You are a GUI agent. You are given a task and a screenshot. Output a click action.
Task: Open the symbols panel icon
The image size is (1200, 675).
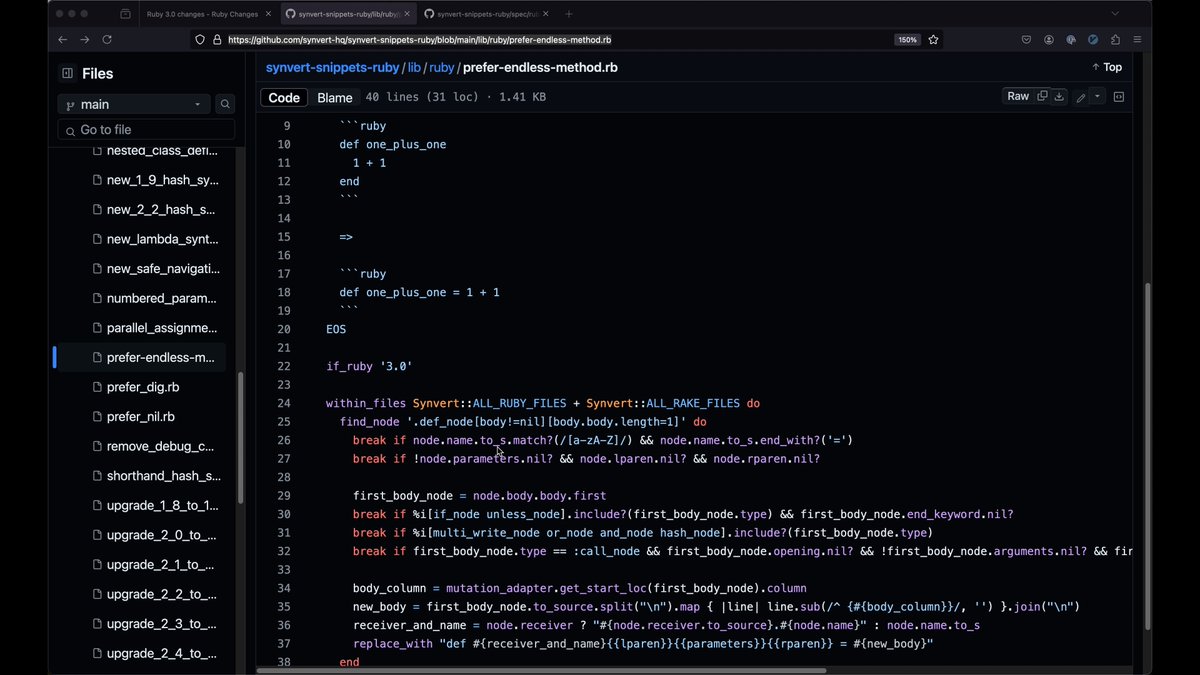point(1118,97)
